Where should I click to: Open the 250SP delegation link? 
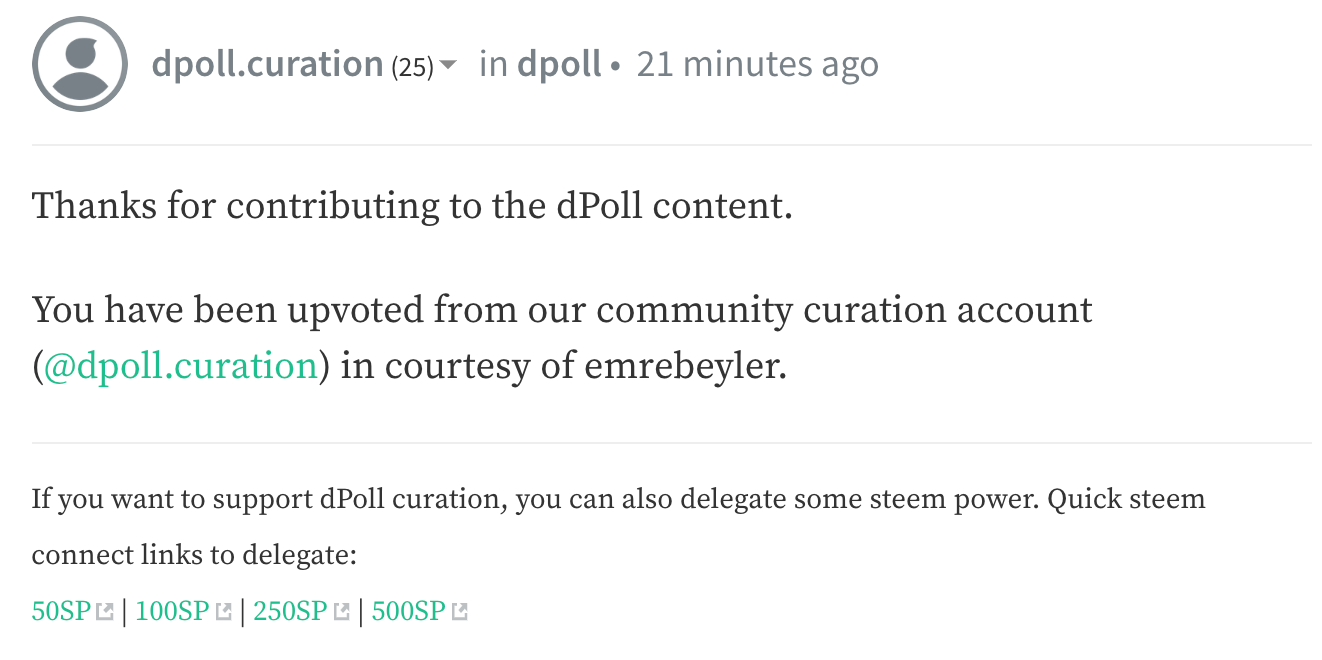click(290, 611)
